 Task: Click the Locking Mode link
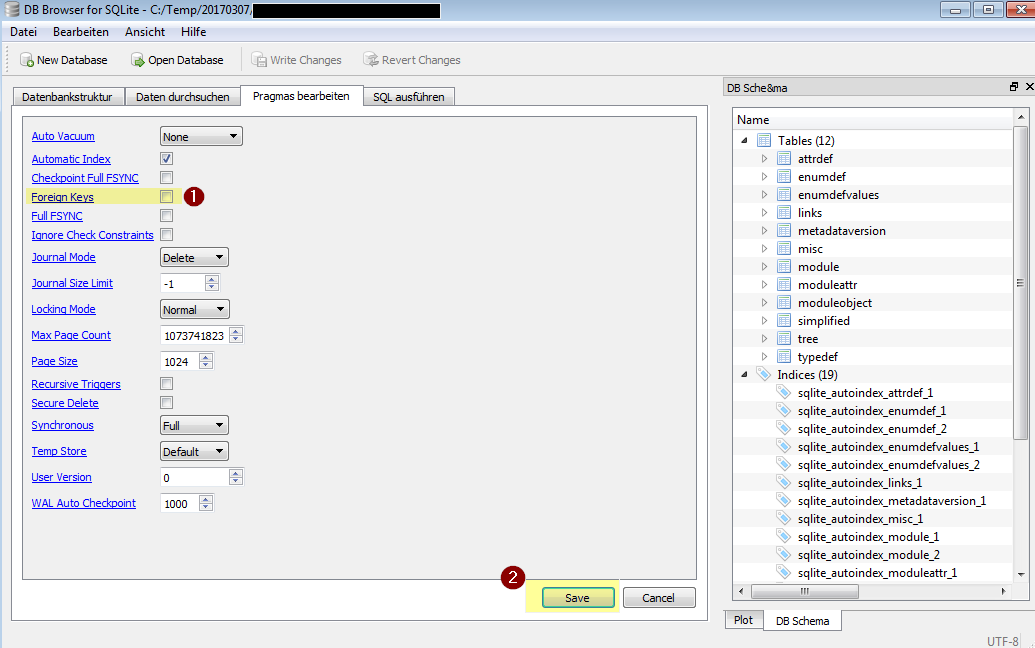63,310
